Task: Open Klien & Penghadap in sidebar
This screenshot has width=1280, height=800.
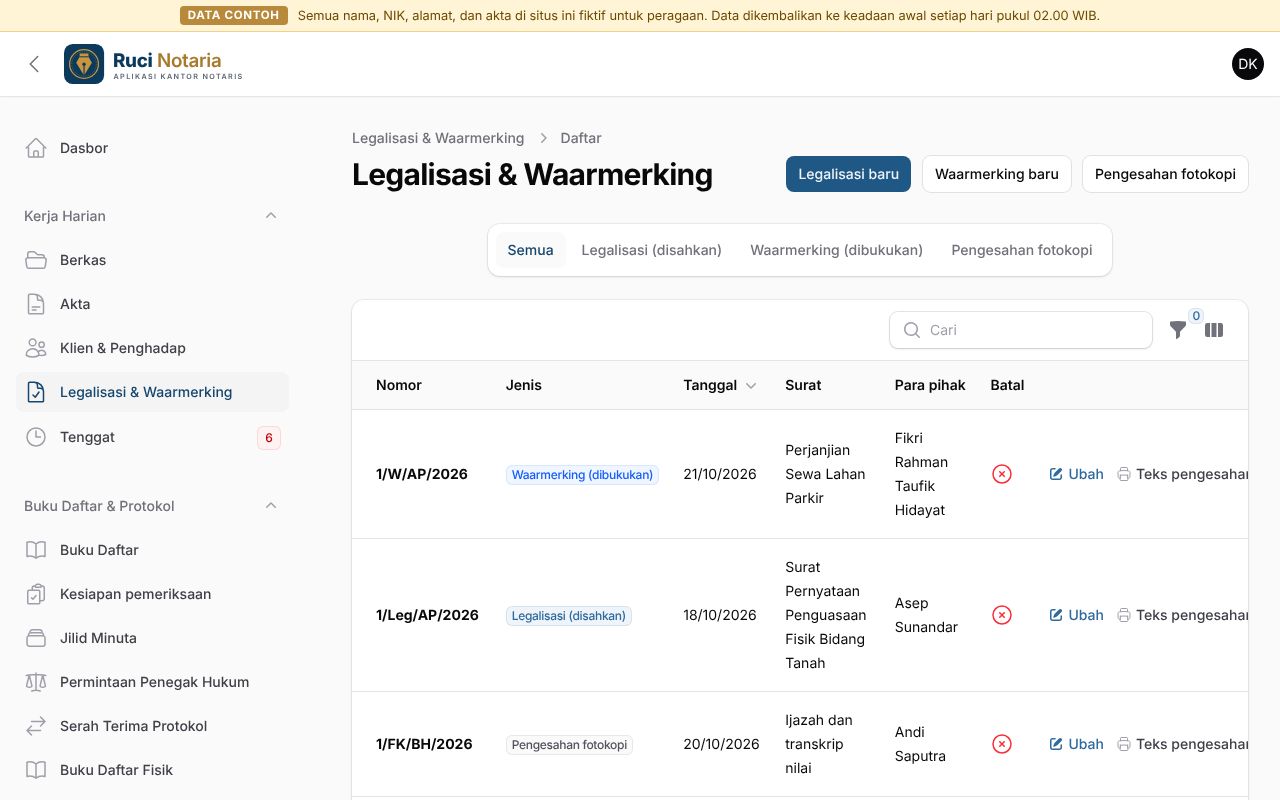Action: (x=152, y=348)
